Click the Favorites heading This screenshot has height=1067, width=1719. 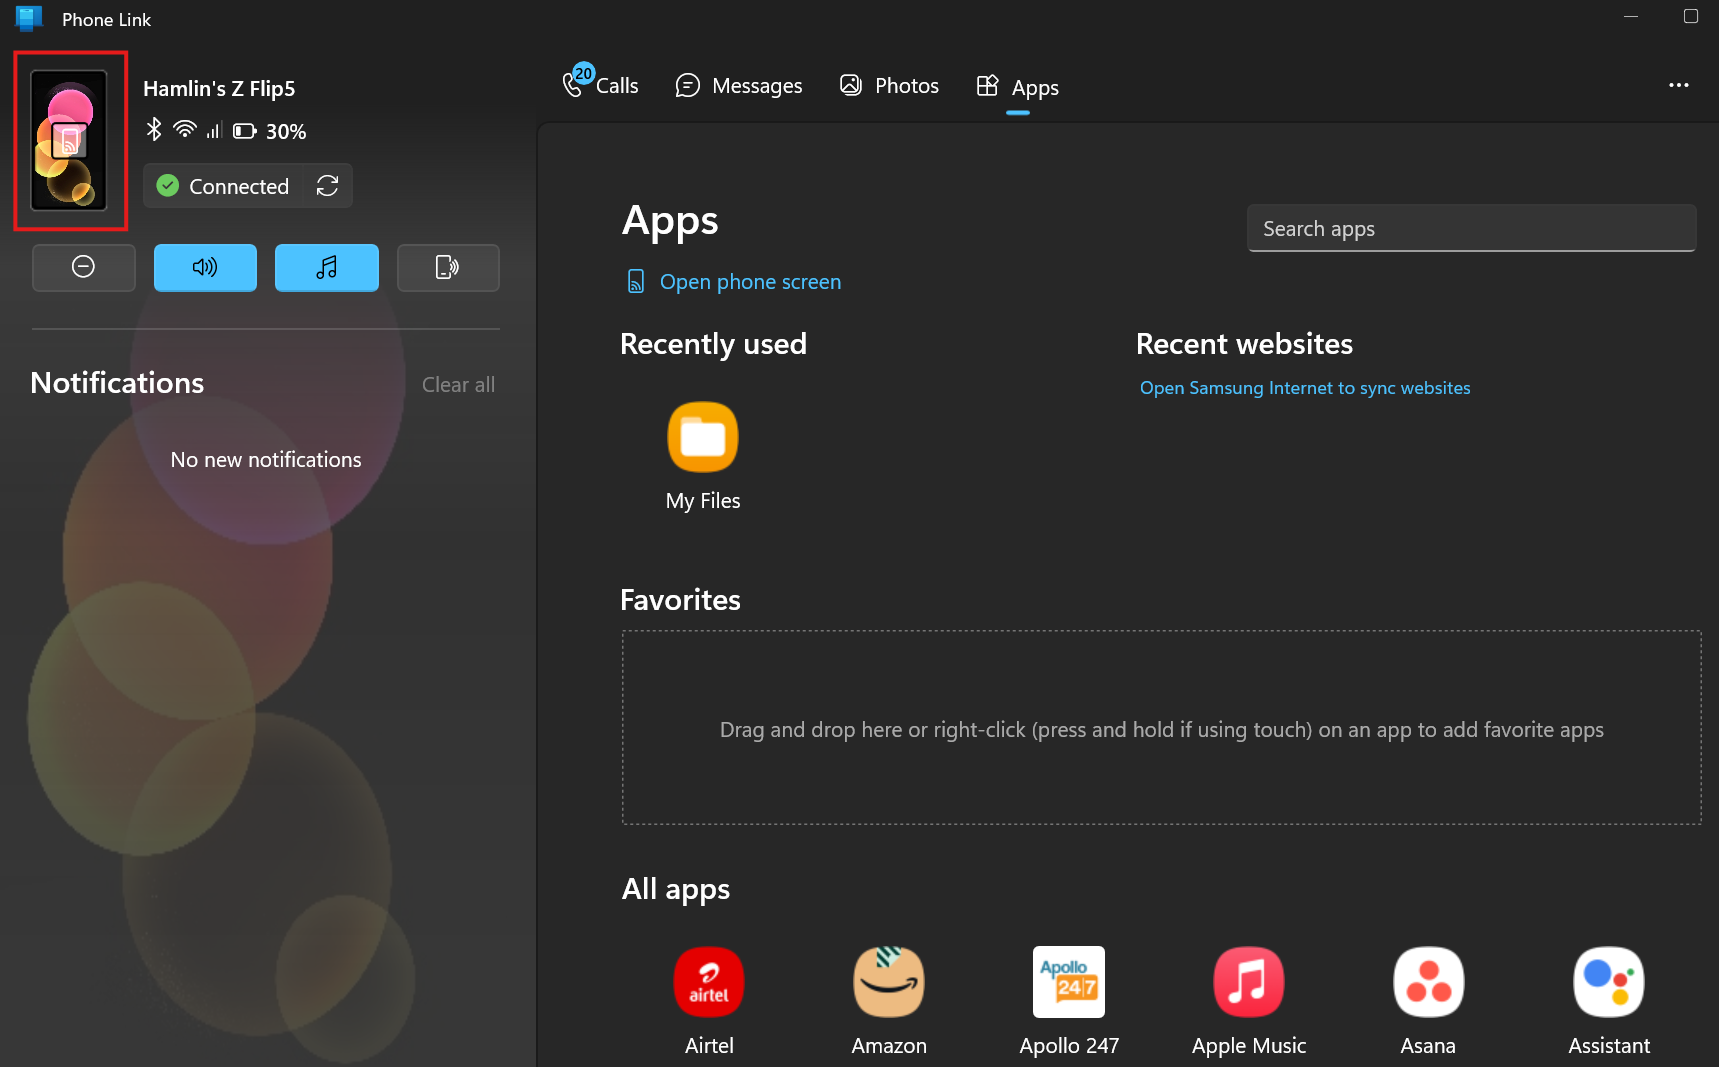click(x=680, y=600)
